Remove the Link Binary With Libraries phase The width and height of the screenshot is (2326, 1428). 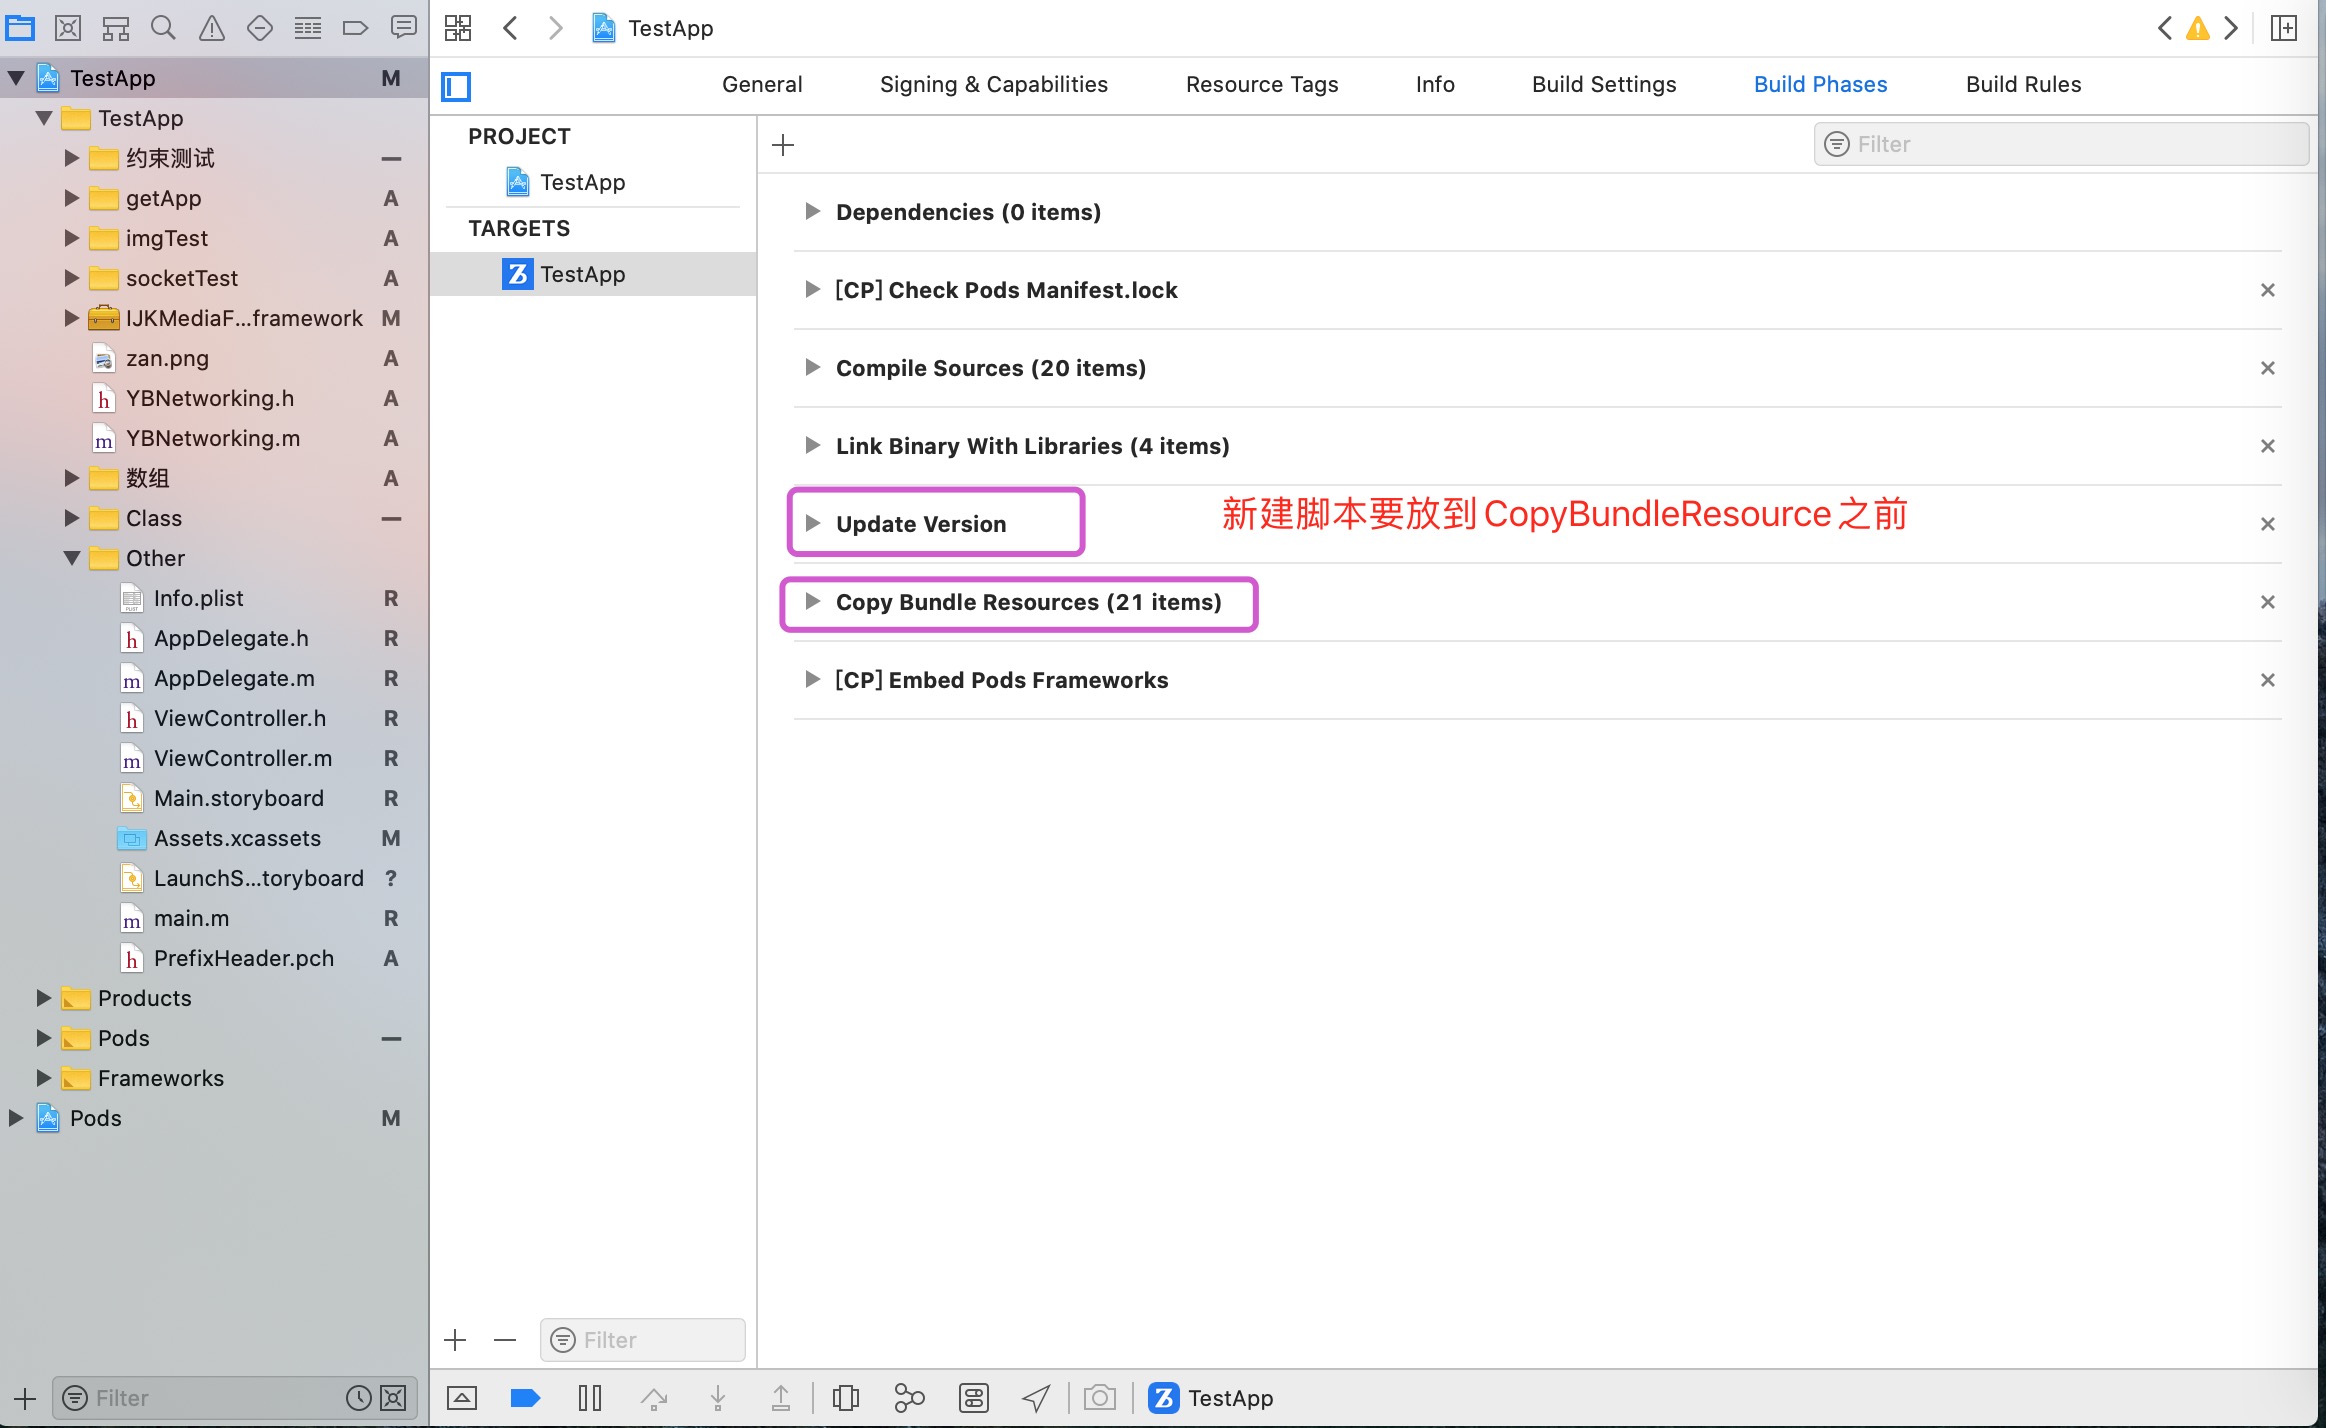[x=2268, y=446]
